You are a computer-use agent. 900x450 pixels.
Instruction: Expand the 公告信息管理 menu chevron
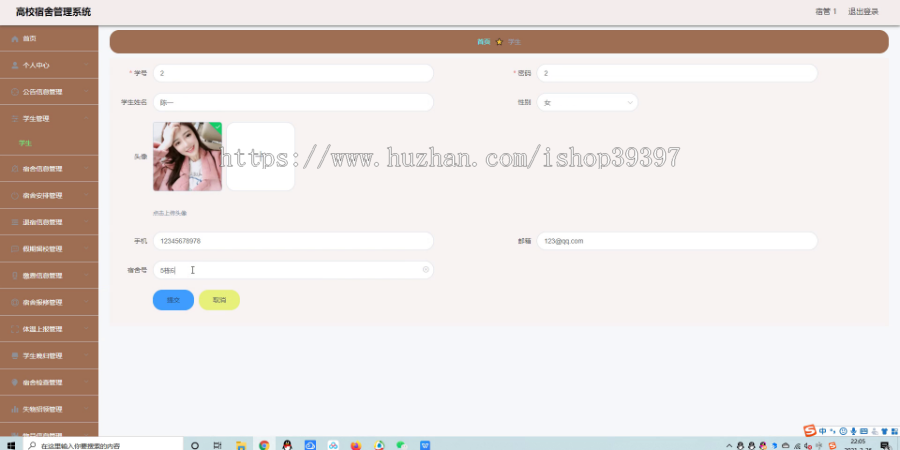[x=86, y=92]
